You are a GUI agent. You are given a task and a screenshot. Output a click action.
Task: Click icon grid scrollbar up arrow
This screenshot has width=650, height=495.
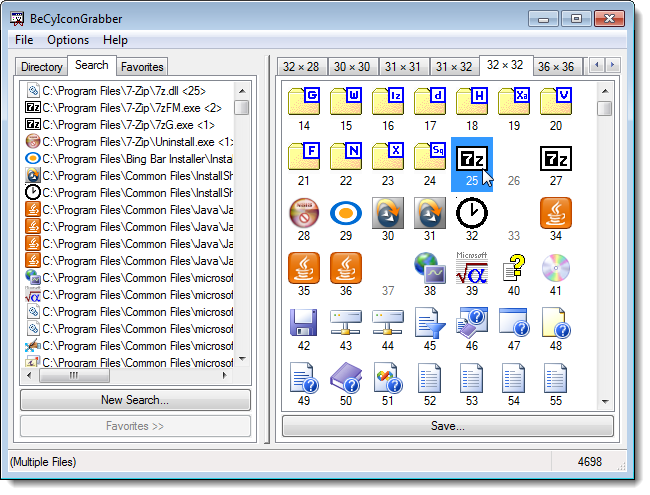click(605, 91)
